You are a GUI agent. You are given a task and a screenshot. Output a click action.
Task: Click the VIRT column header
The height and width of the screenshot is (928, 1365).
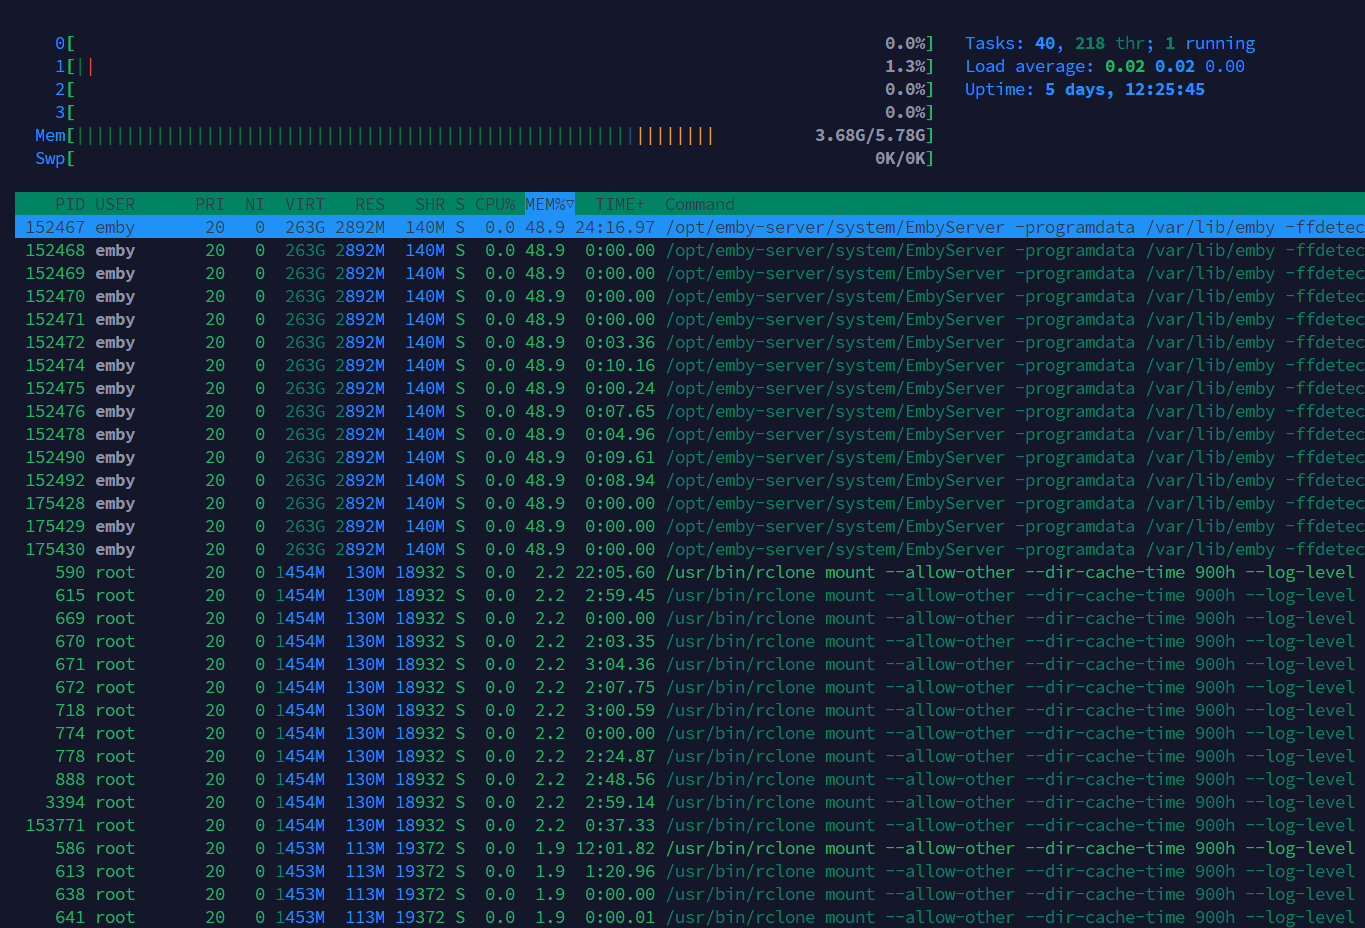click(305, 204)
